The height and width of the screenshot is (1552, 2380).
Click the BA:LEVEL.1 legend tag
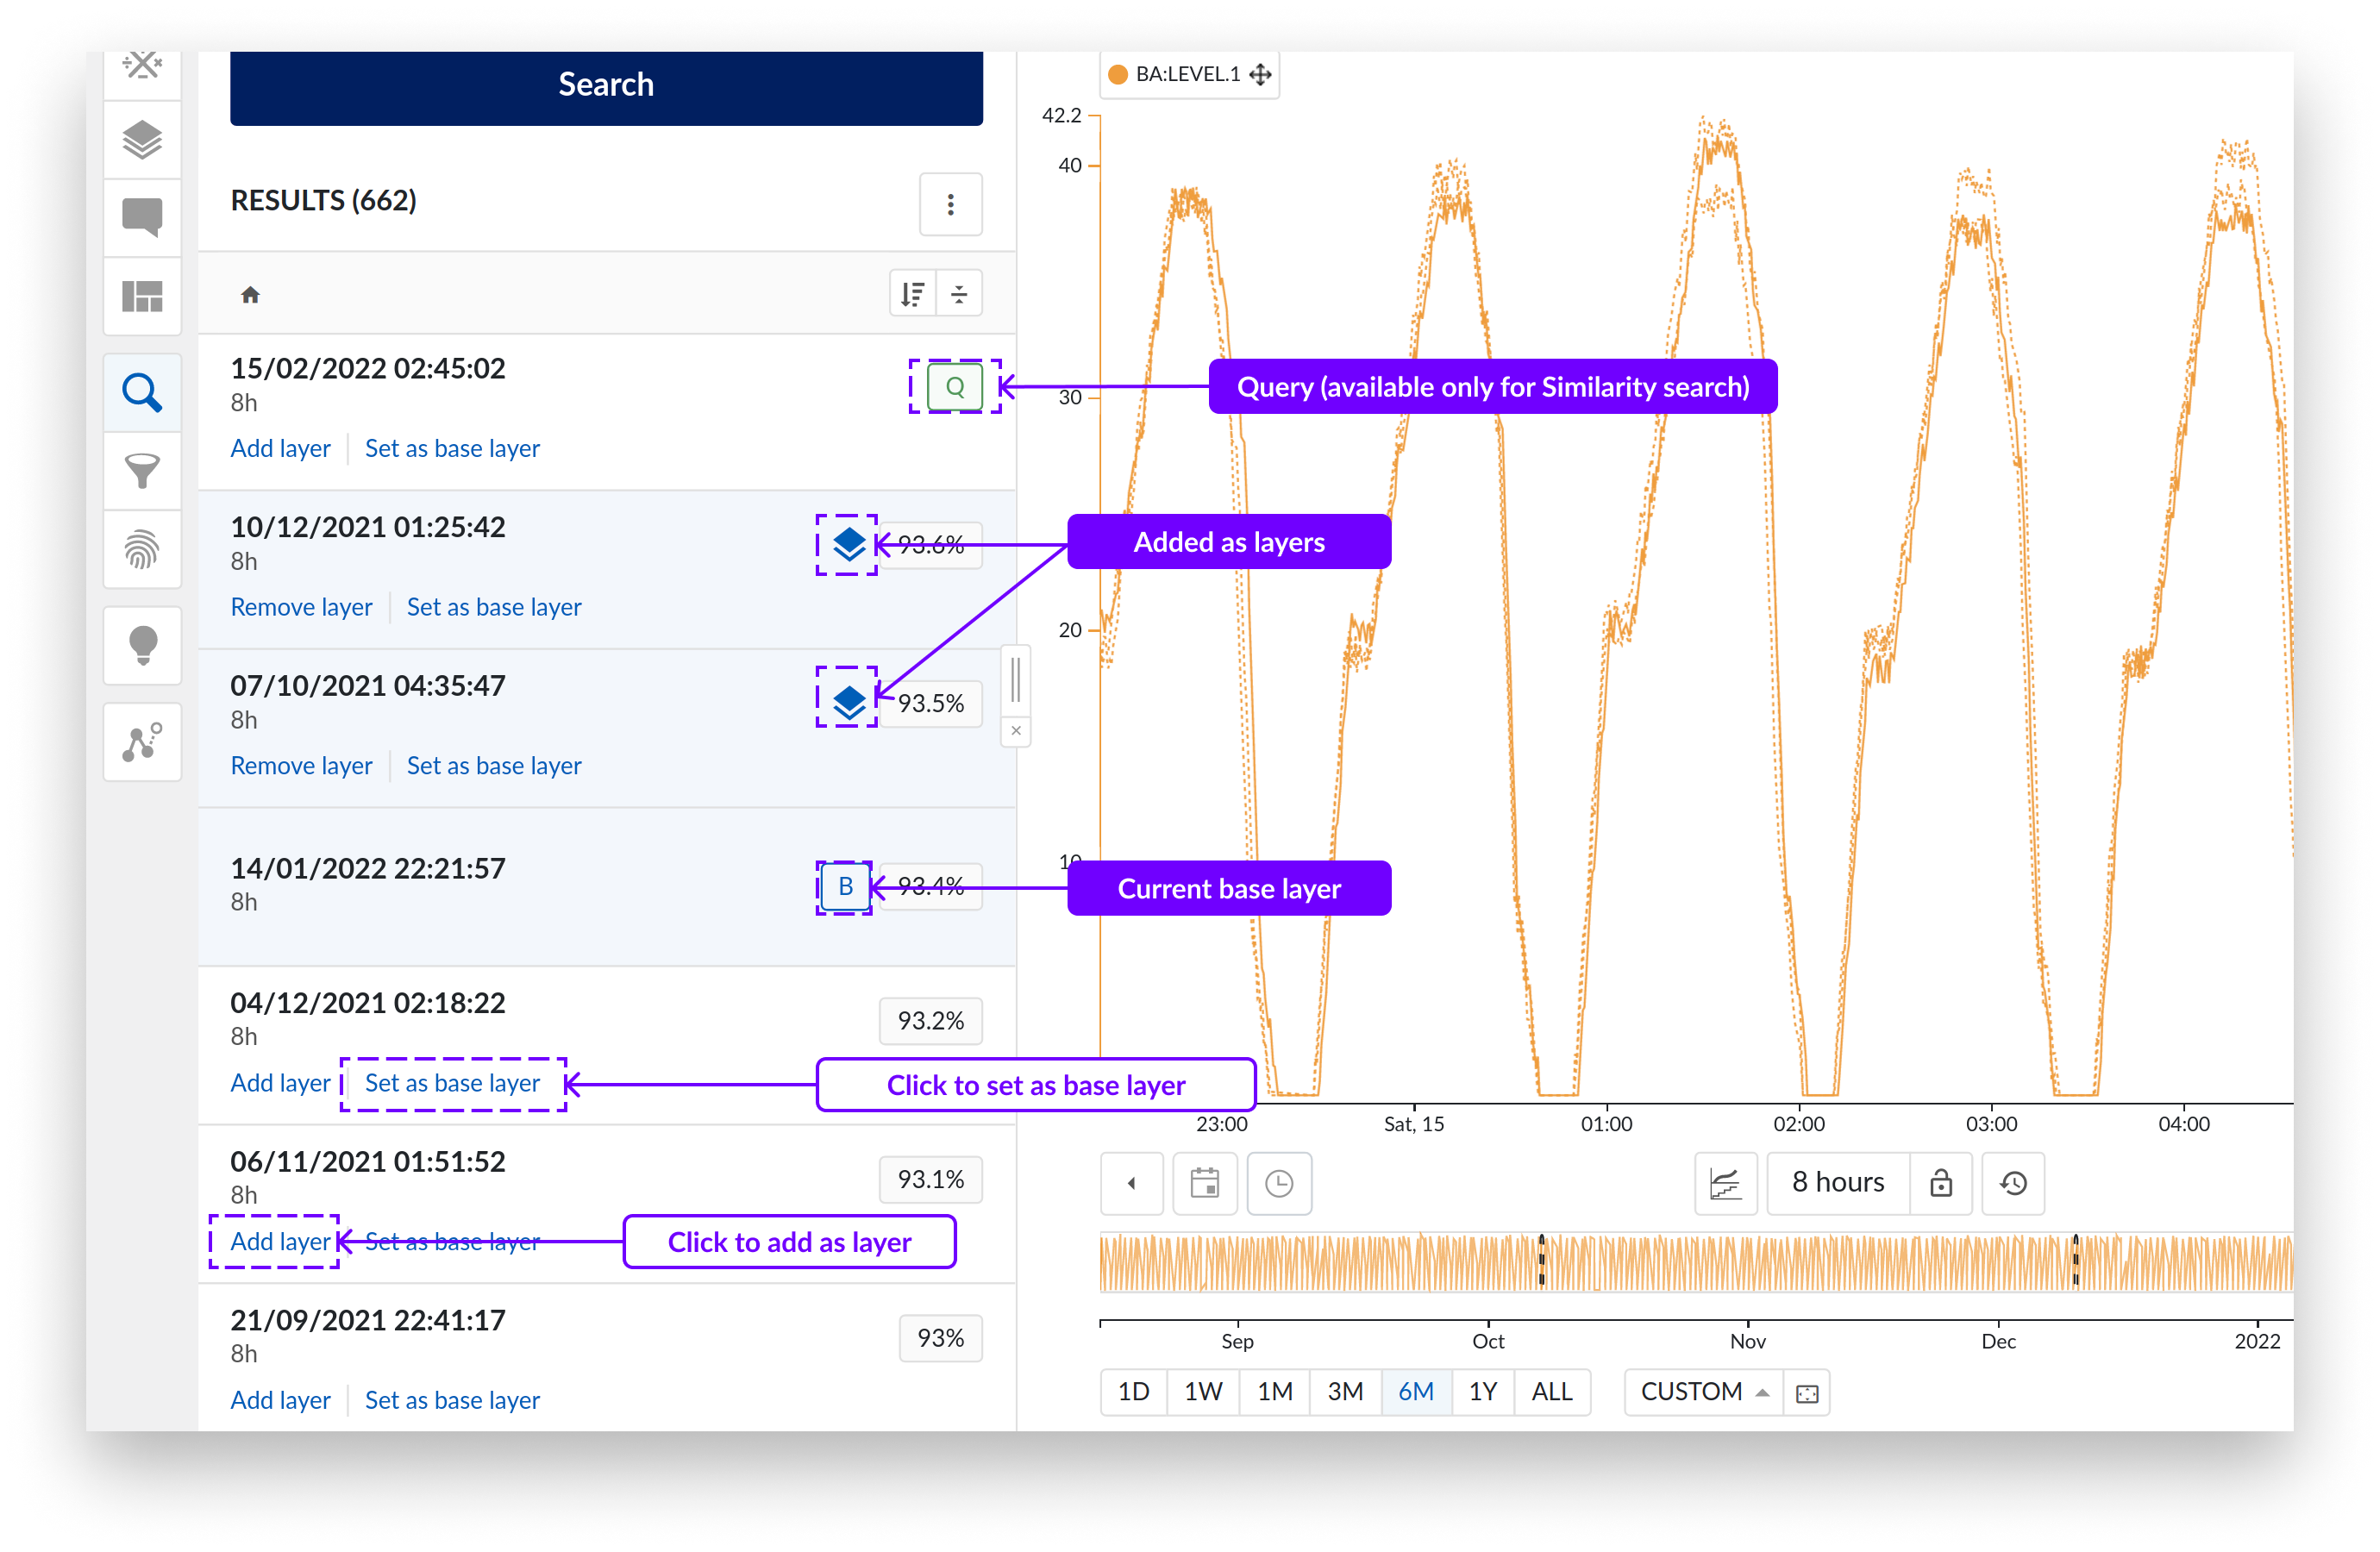tap(1187, 74)
